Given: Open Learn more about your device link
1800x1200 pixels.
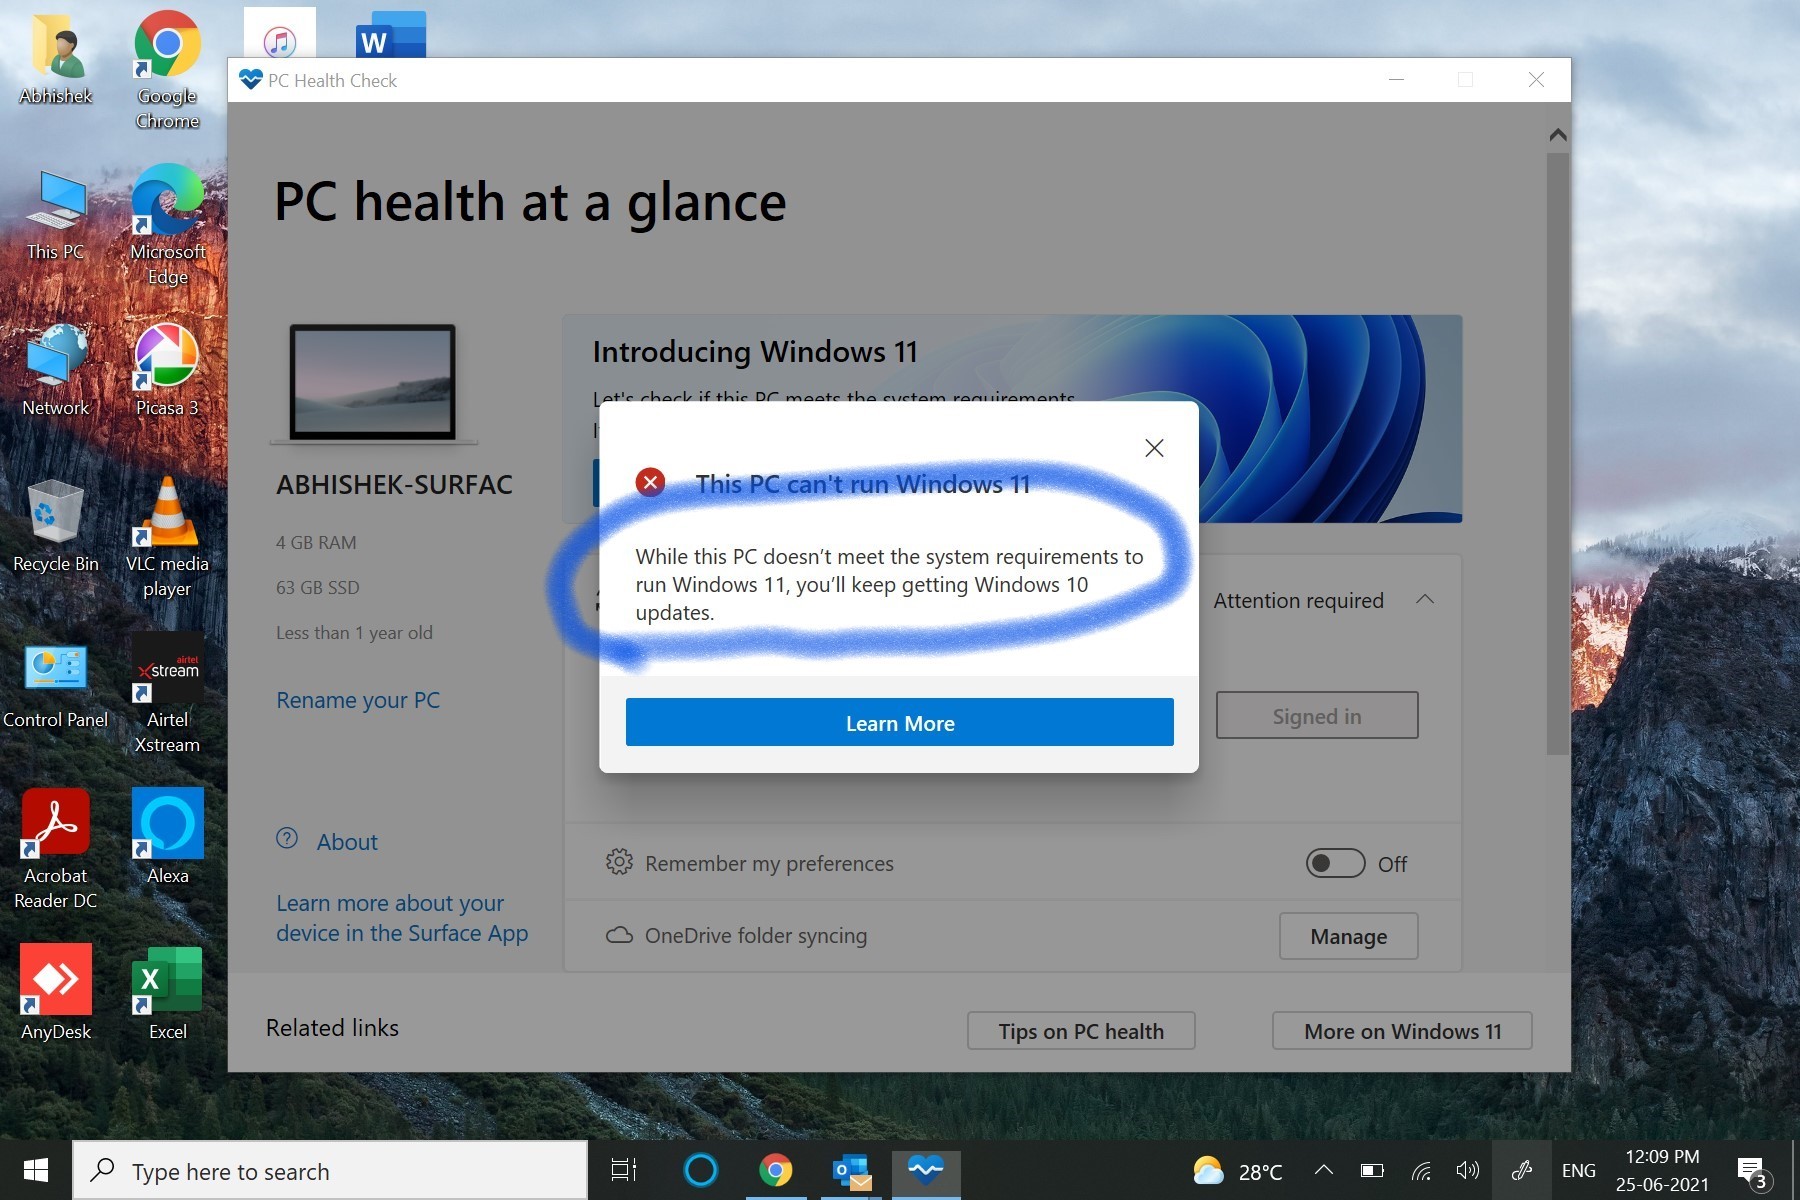Looking at the screenshot, I should coord(402,918).
